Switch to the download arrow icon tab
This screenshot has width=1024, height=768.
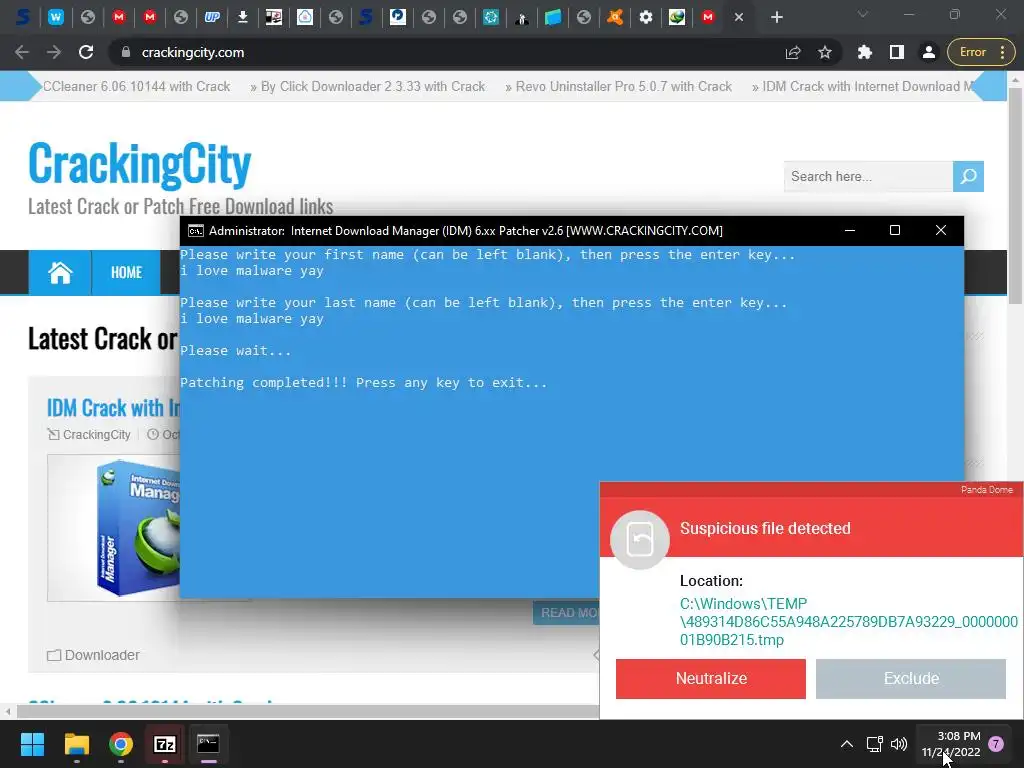coord(242,18)
